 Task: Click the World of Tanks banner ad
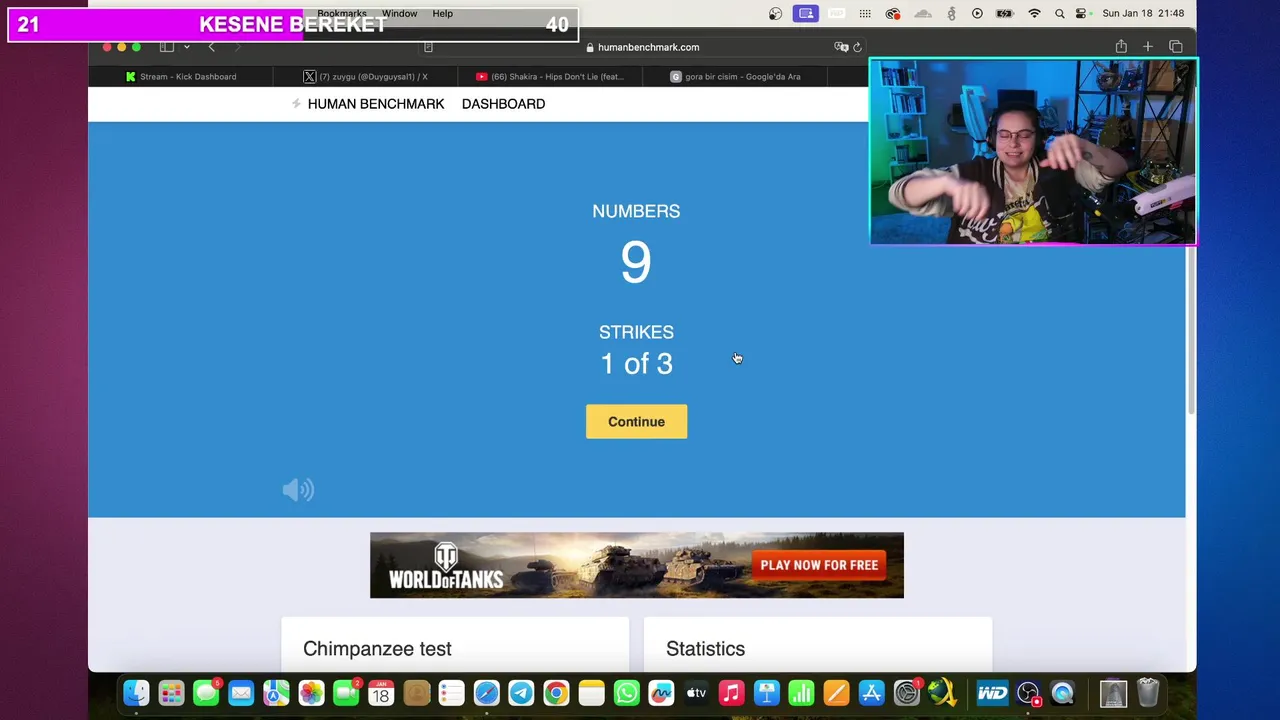[x=636, y=565]
